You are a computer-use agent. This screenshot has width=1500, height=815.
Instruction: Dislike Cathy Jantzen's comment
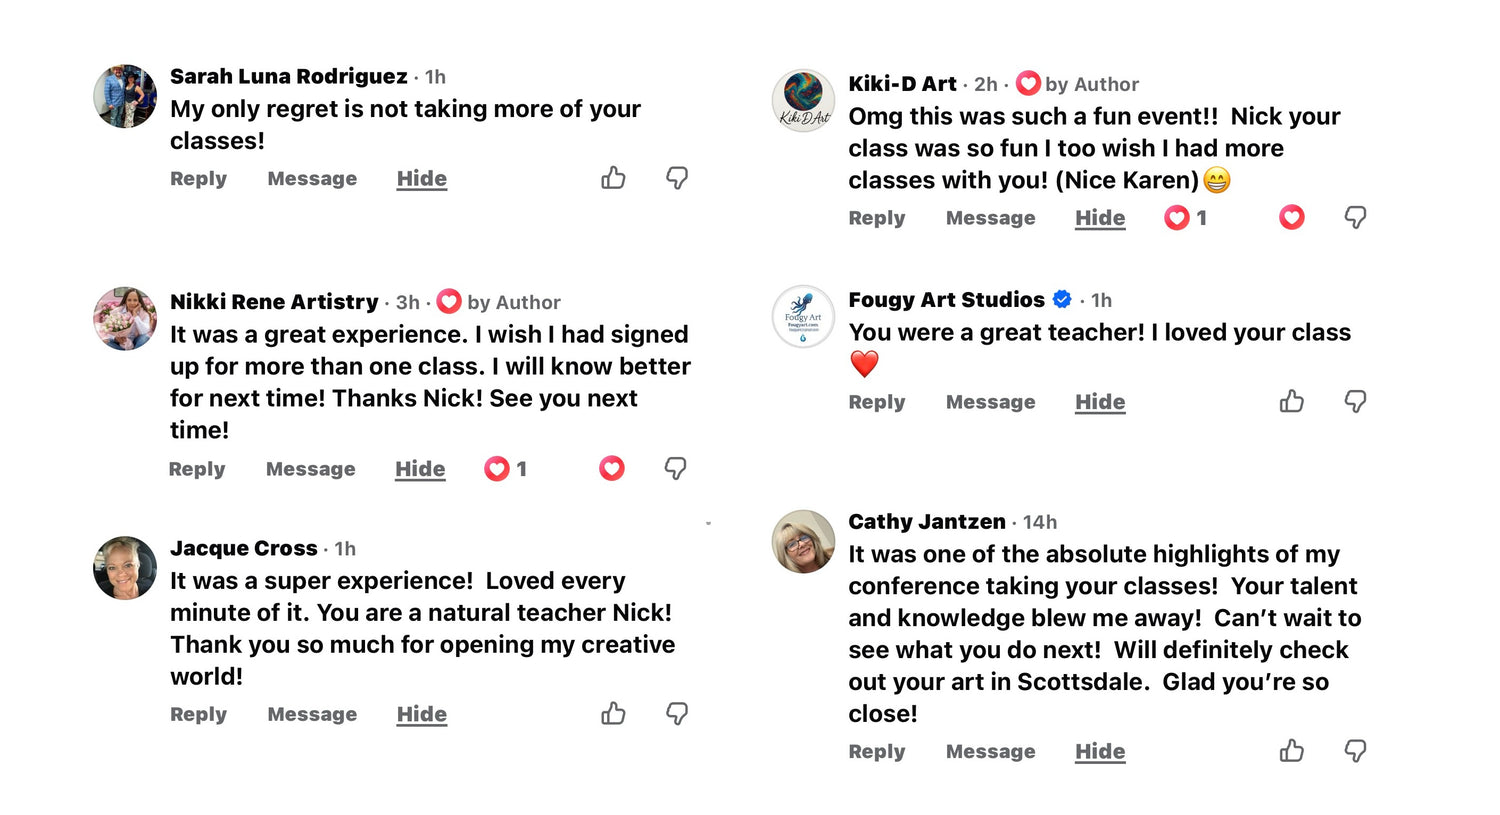[x=1355, y=751]
